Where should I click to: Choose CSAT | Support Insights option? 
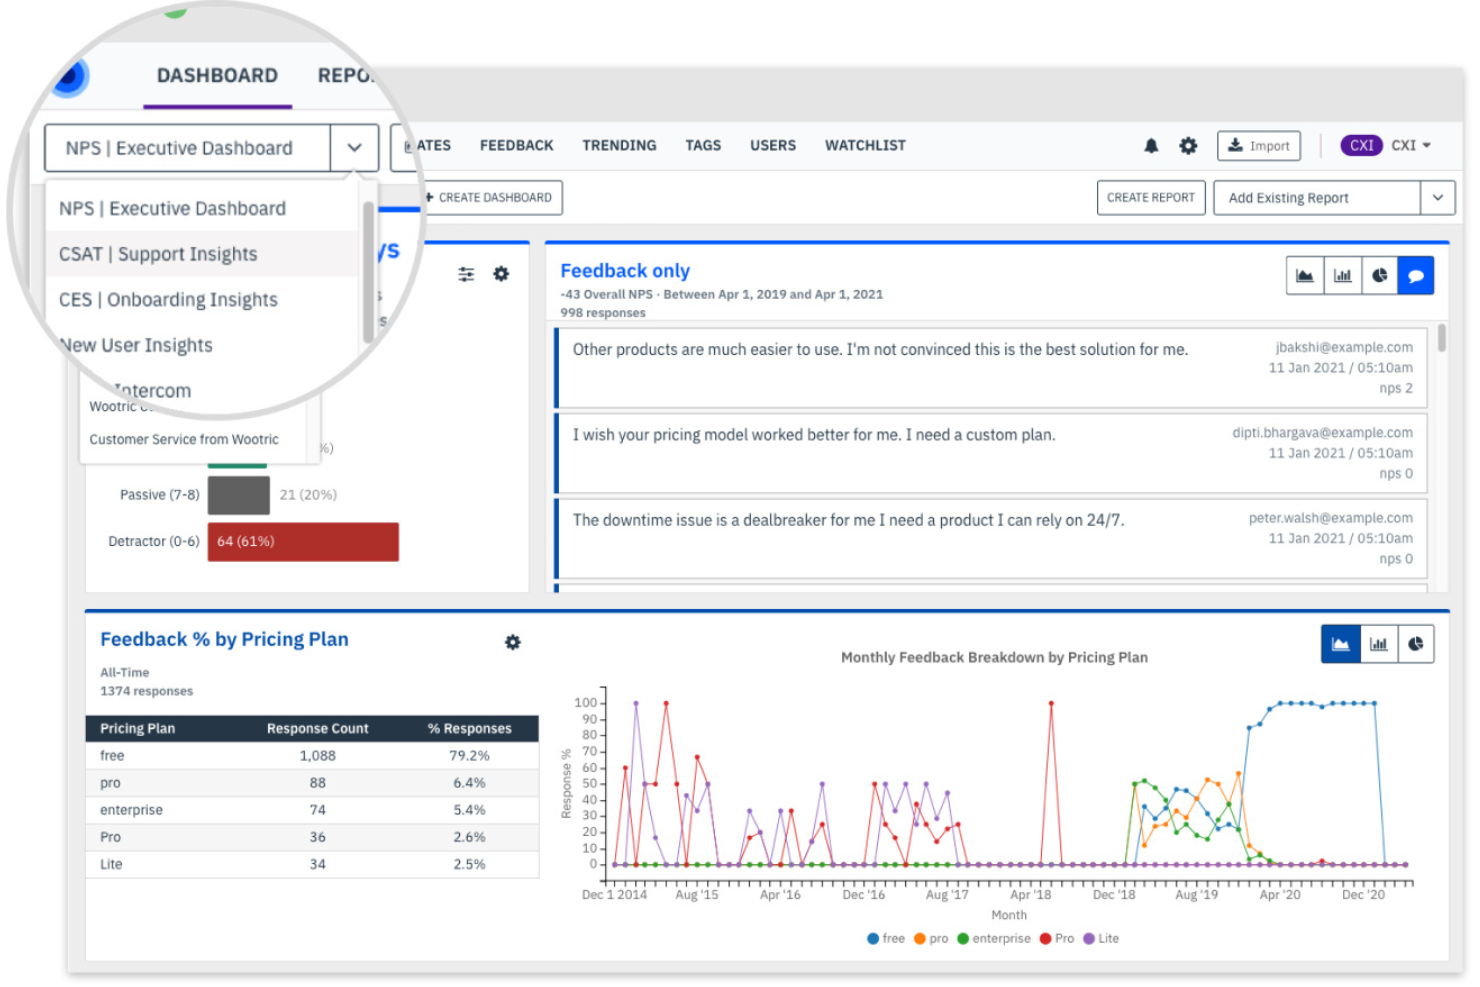(202, 254)
